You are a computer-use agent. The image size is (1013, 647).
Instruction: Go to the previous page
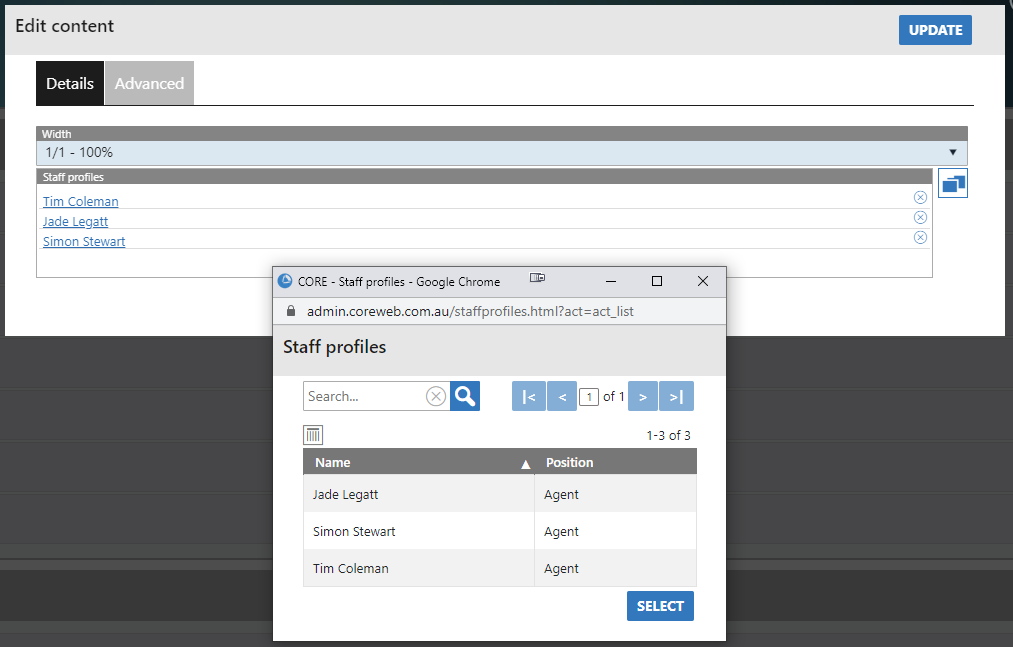(x=562, y=397)
